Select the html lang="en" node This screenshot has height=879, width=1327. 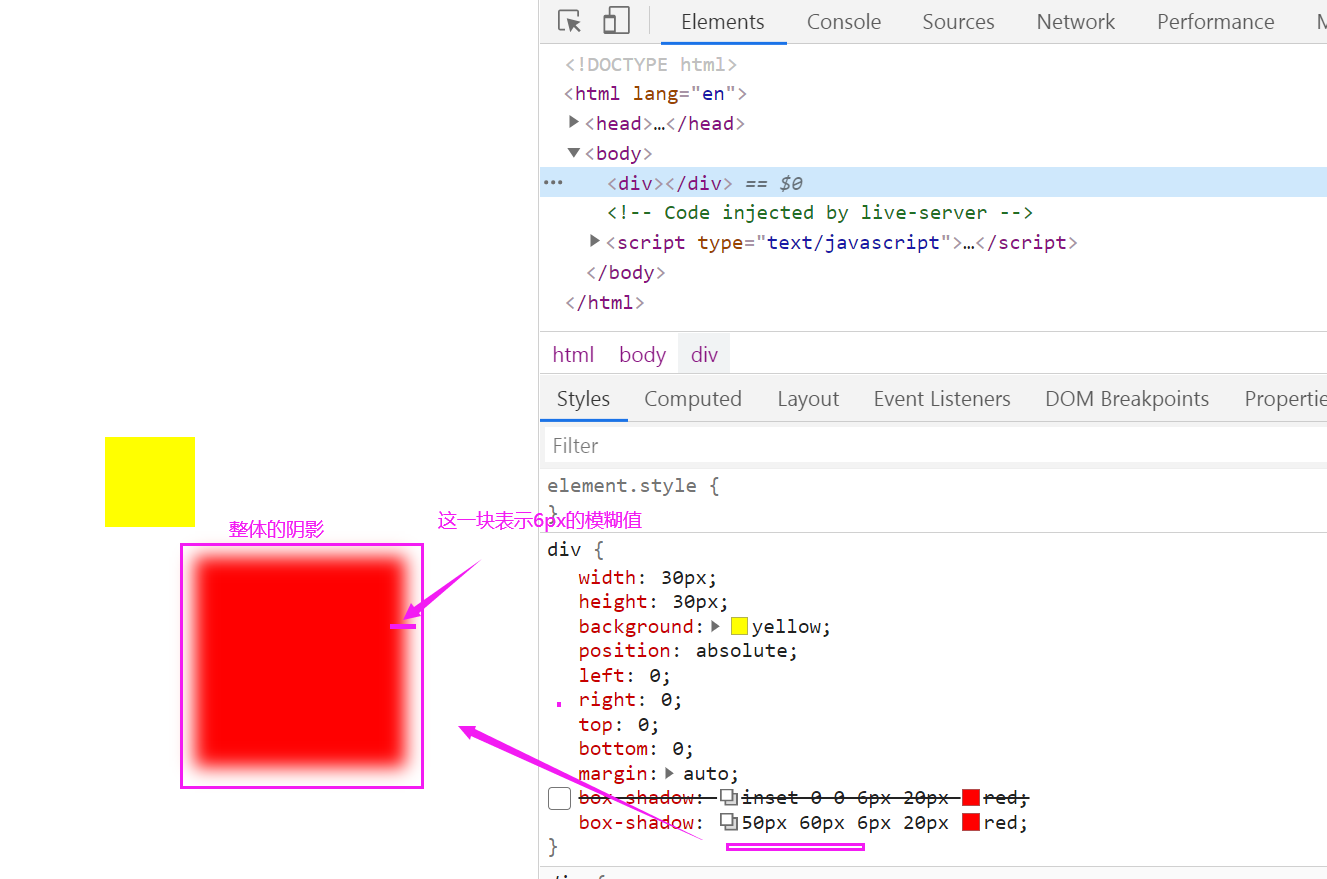coord(656,94)
